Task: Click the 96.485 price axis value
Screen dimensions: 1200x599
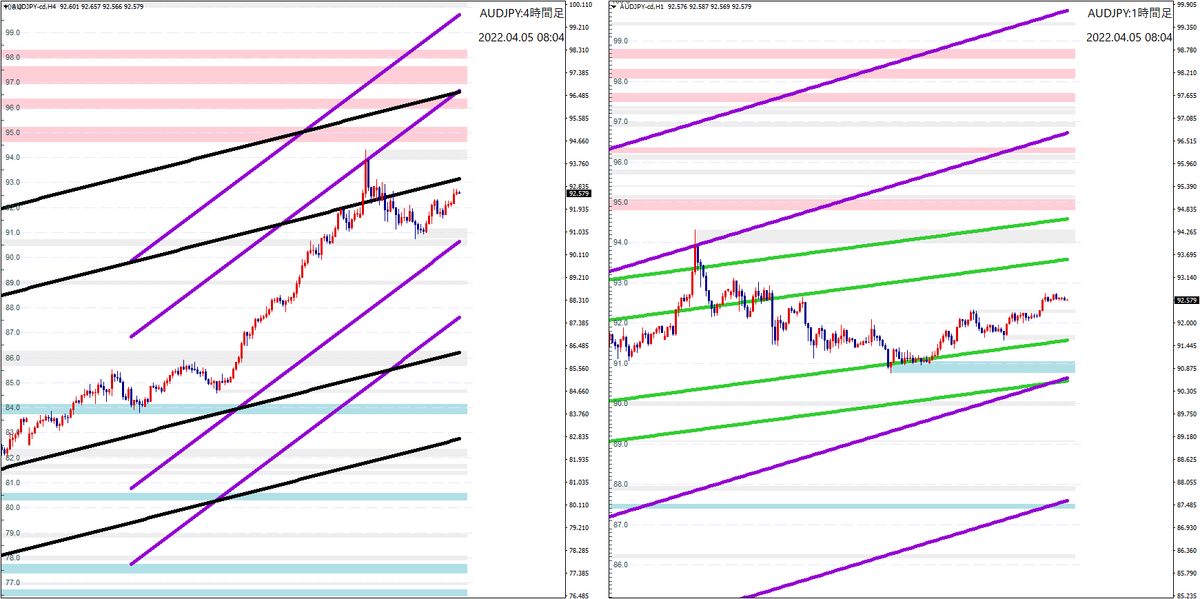Action: [580, 96]
